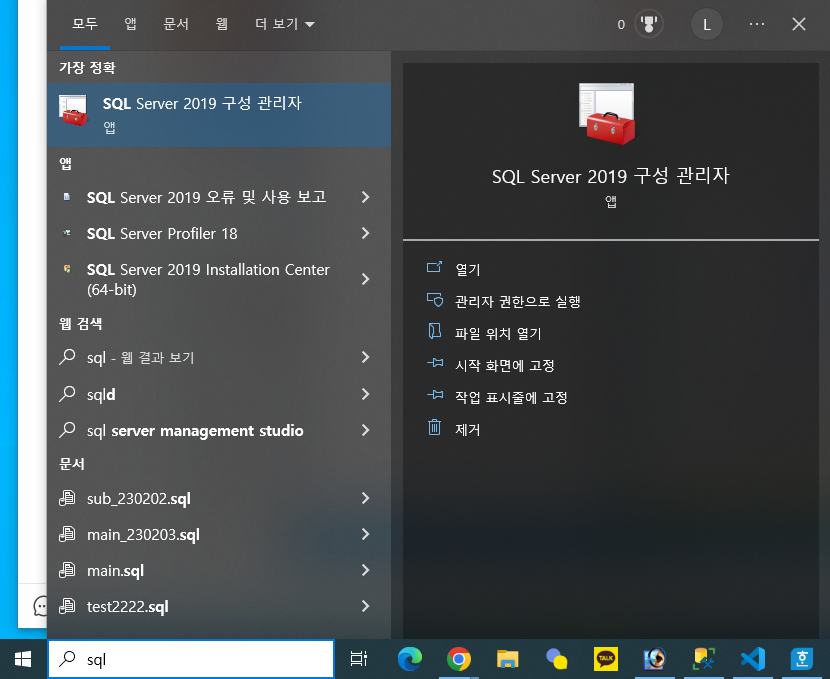Expand main_230203.sql details arrow
The image size is (830, 679).
click(365, 534)
